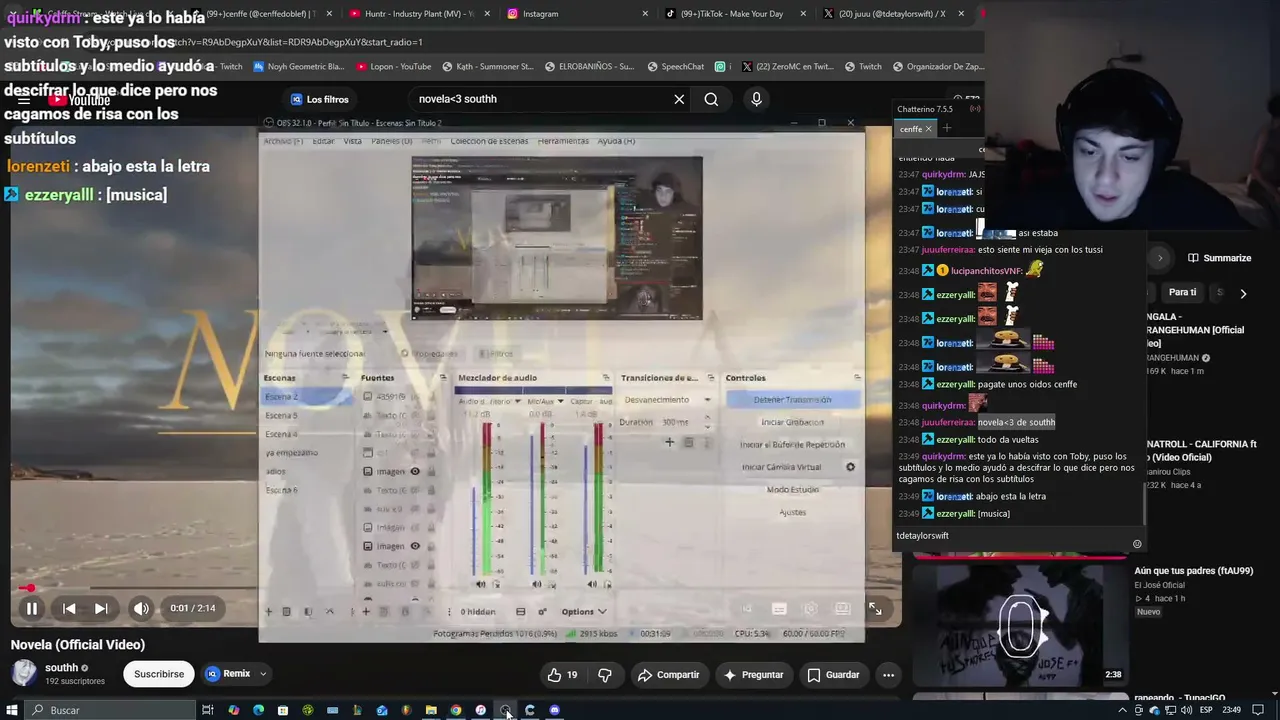
Task: Open the Organizador De Zap bookmark
Action: pos(937,67)
